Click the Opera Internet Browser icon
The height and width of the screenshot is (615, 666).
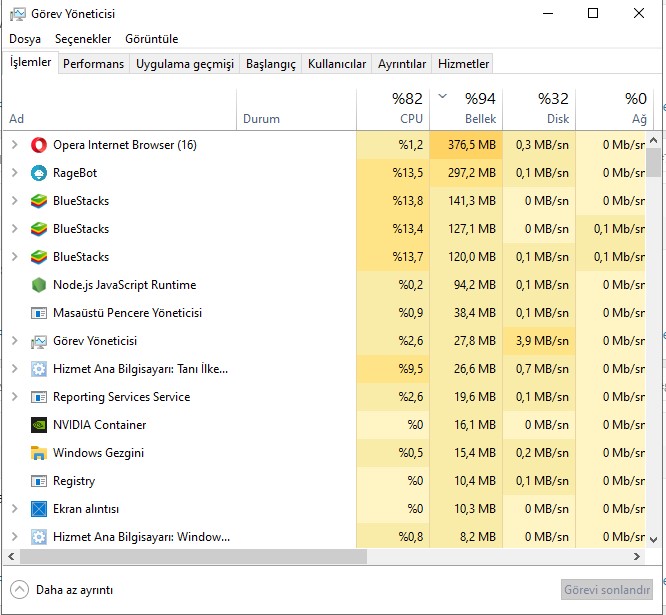(39, 145)
